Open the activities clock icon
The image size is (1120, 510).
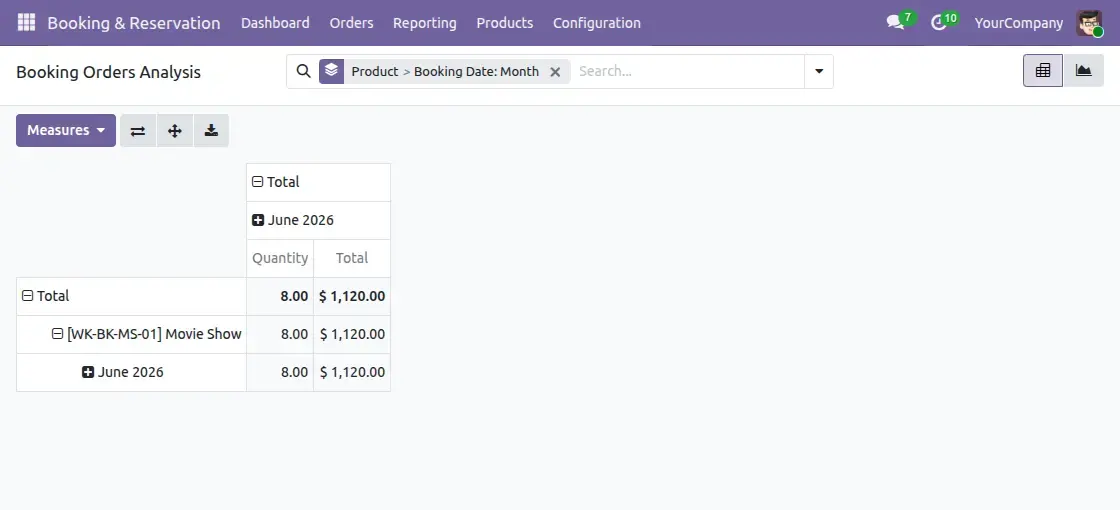[x=939, y=22]
